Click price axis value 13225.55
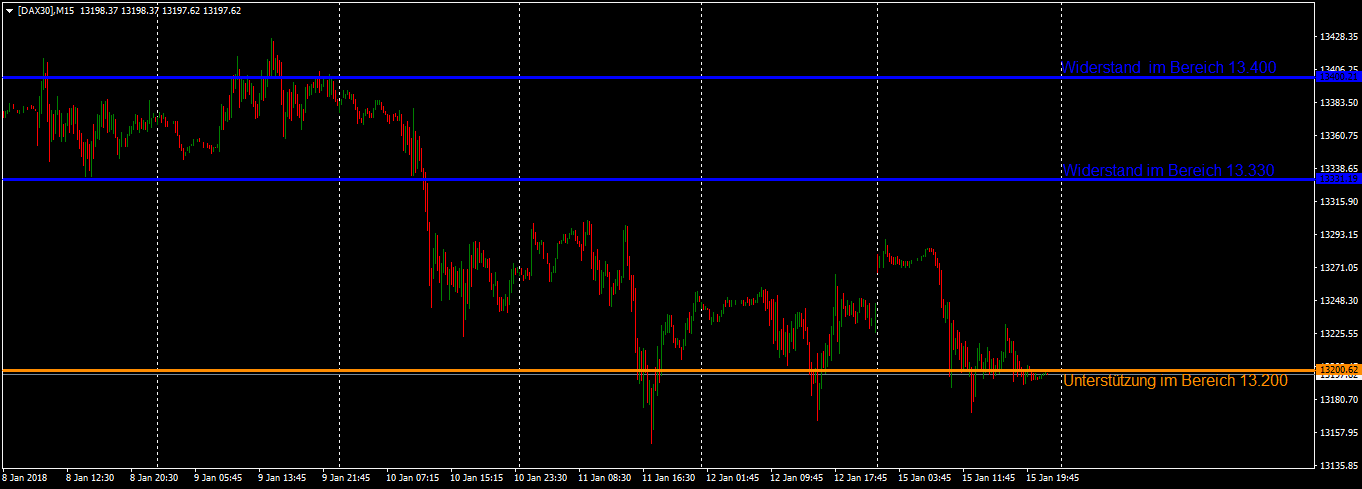 coord(1339,334)
